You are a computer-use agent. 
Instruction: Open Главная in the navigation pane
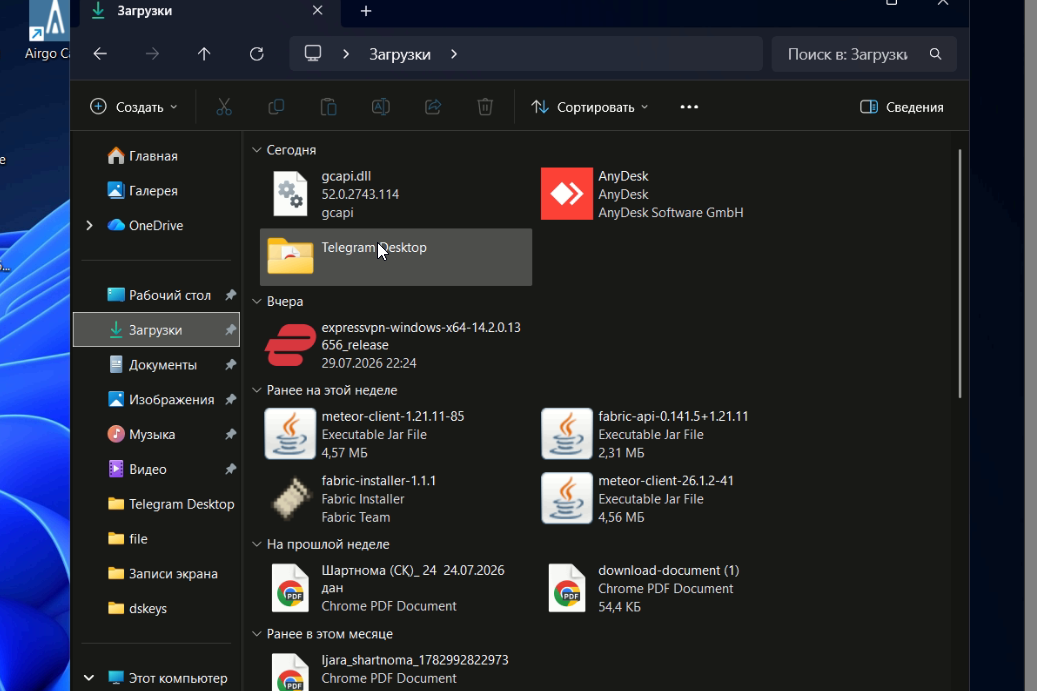coord(156,156)
